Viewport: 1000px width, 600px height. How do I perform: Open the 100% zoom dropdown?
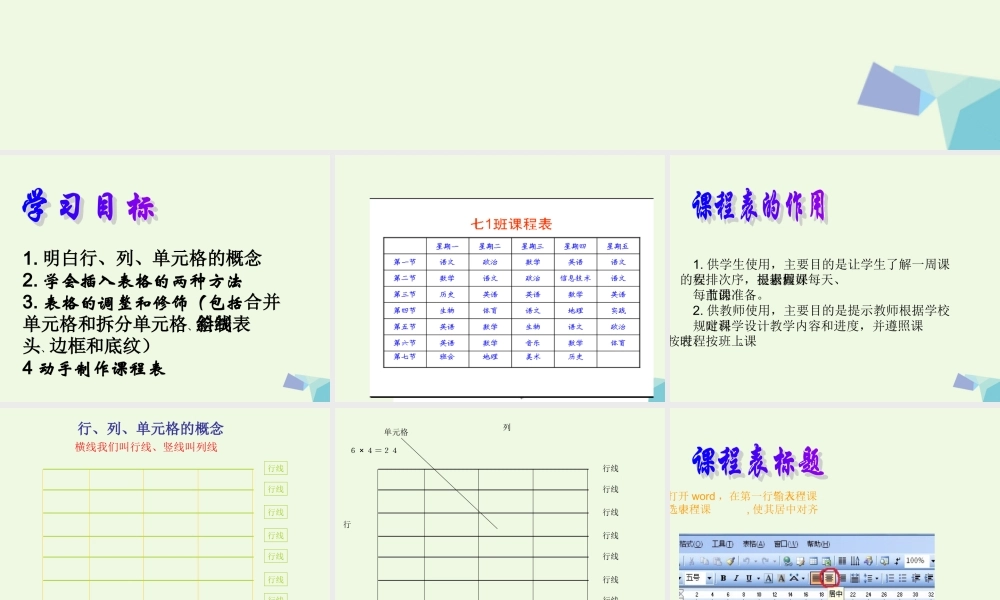pyautogui.click(x=933, y=560)
